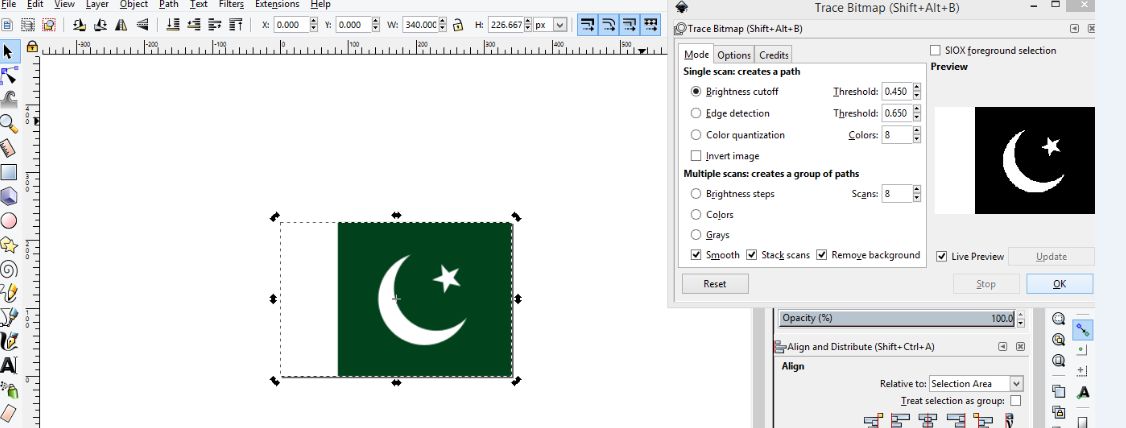The height and width of the screenshot is (428, 1126).
Task: Open the Extensions menu
Action: point(278,4)
